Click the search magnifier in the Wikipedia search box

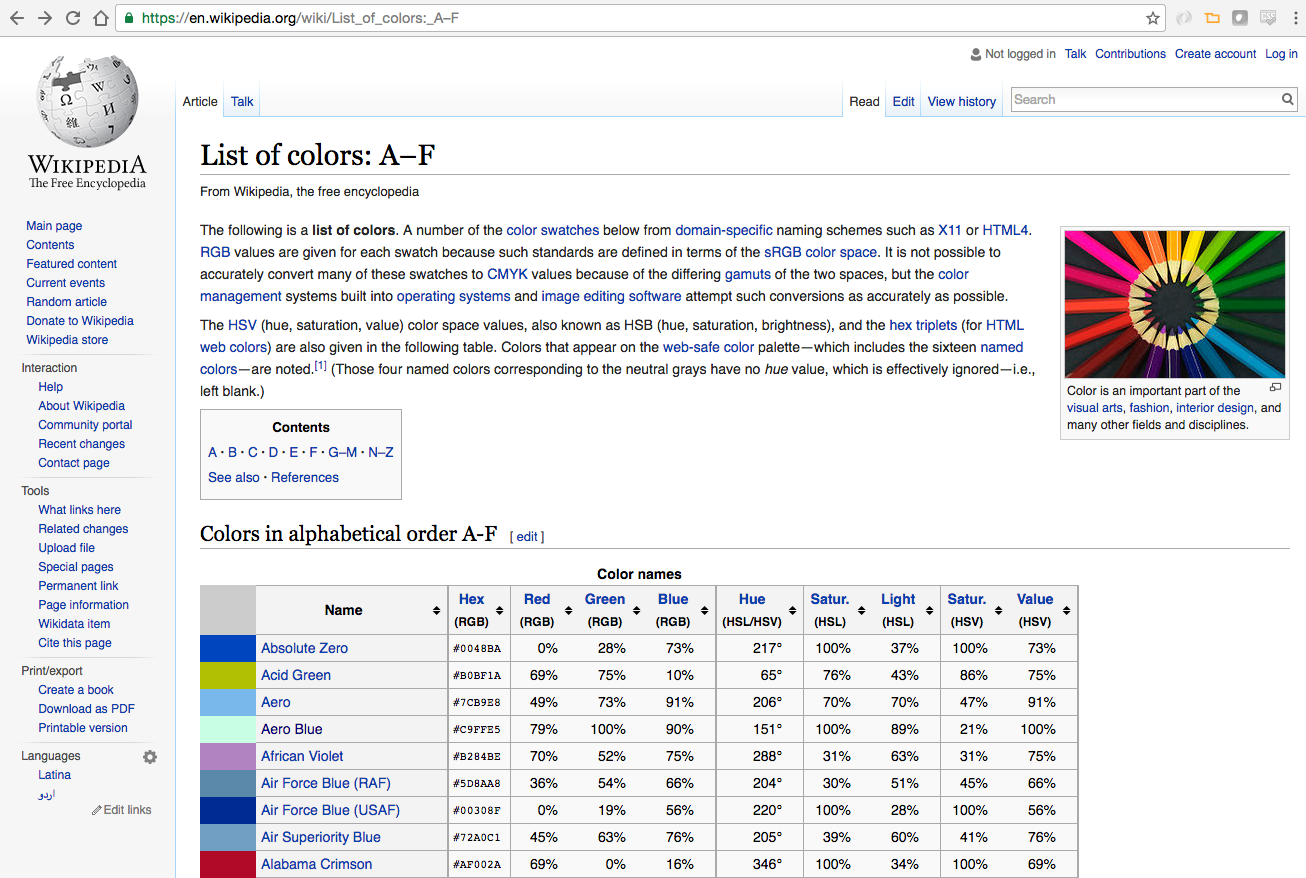(1288, 99)
